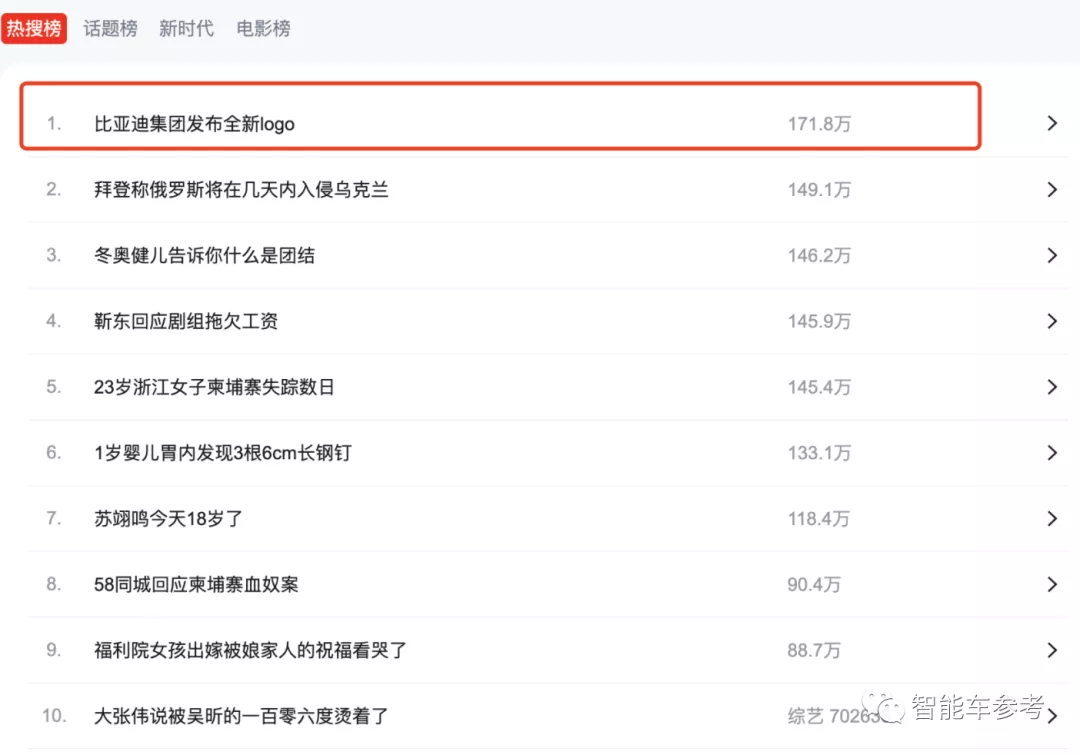Click the arrow beside 1岁婴儿胃内发现3根6cm长钢钉
1080x755 pixels.
(1052, 453)
